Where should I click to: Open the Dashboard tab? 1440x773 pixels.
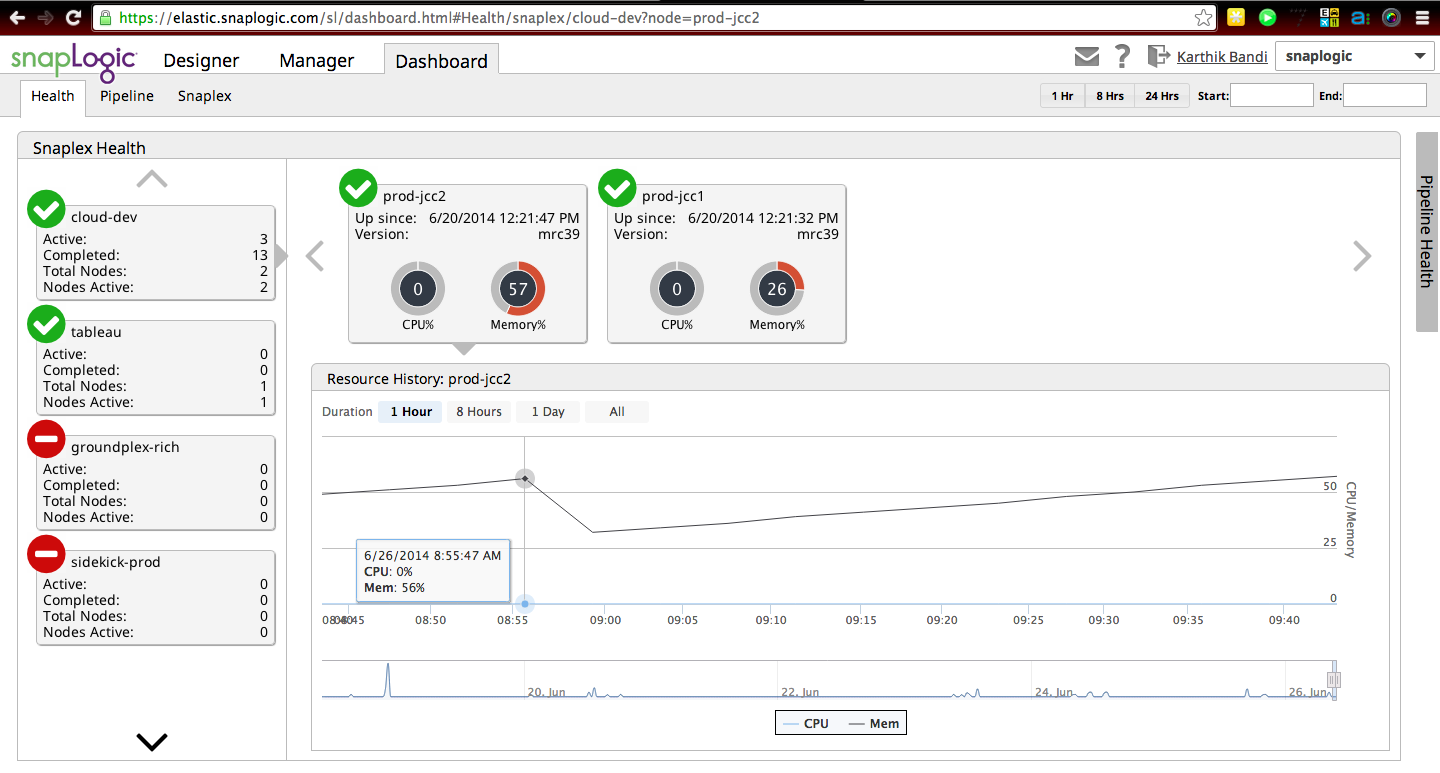441,60
